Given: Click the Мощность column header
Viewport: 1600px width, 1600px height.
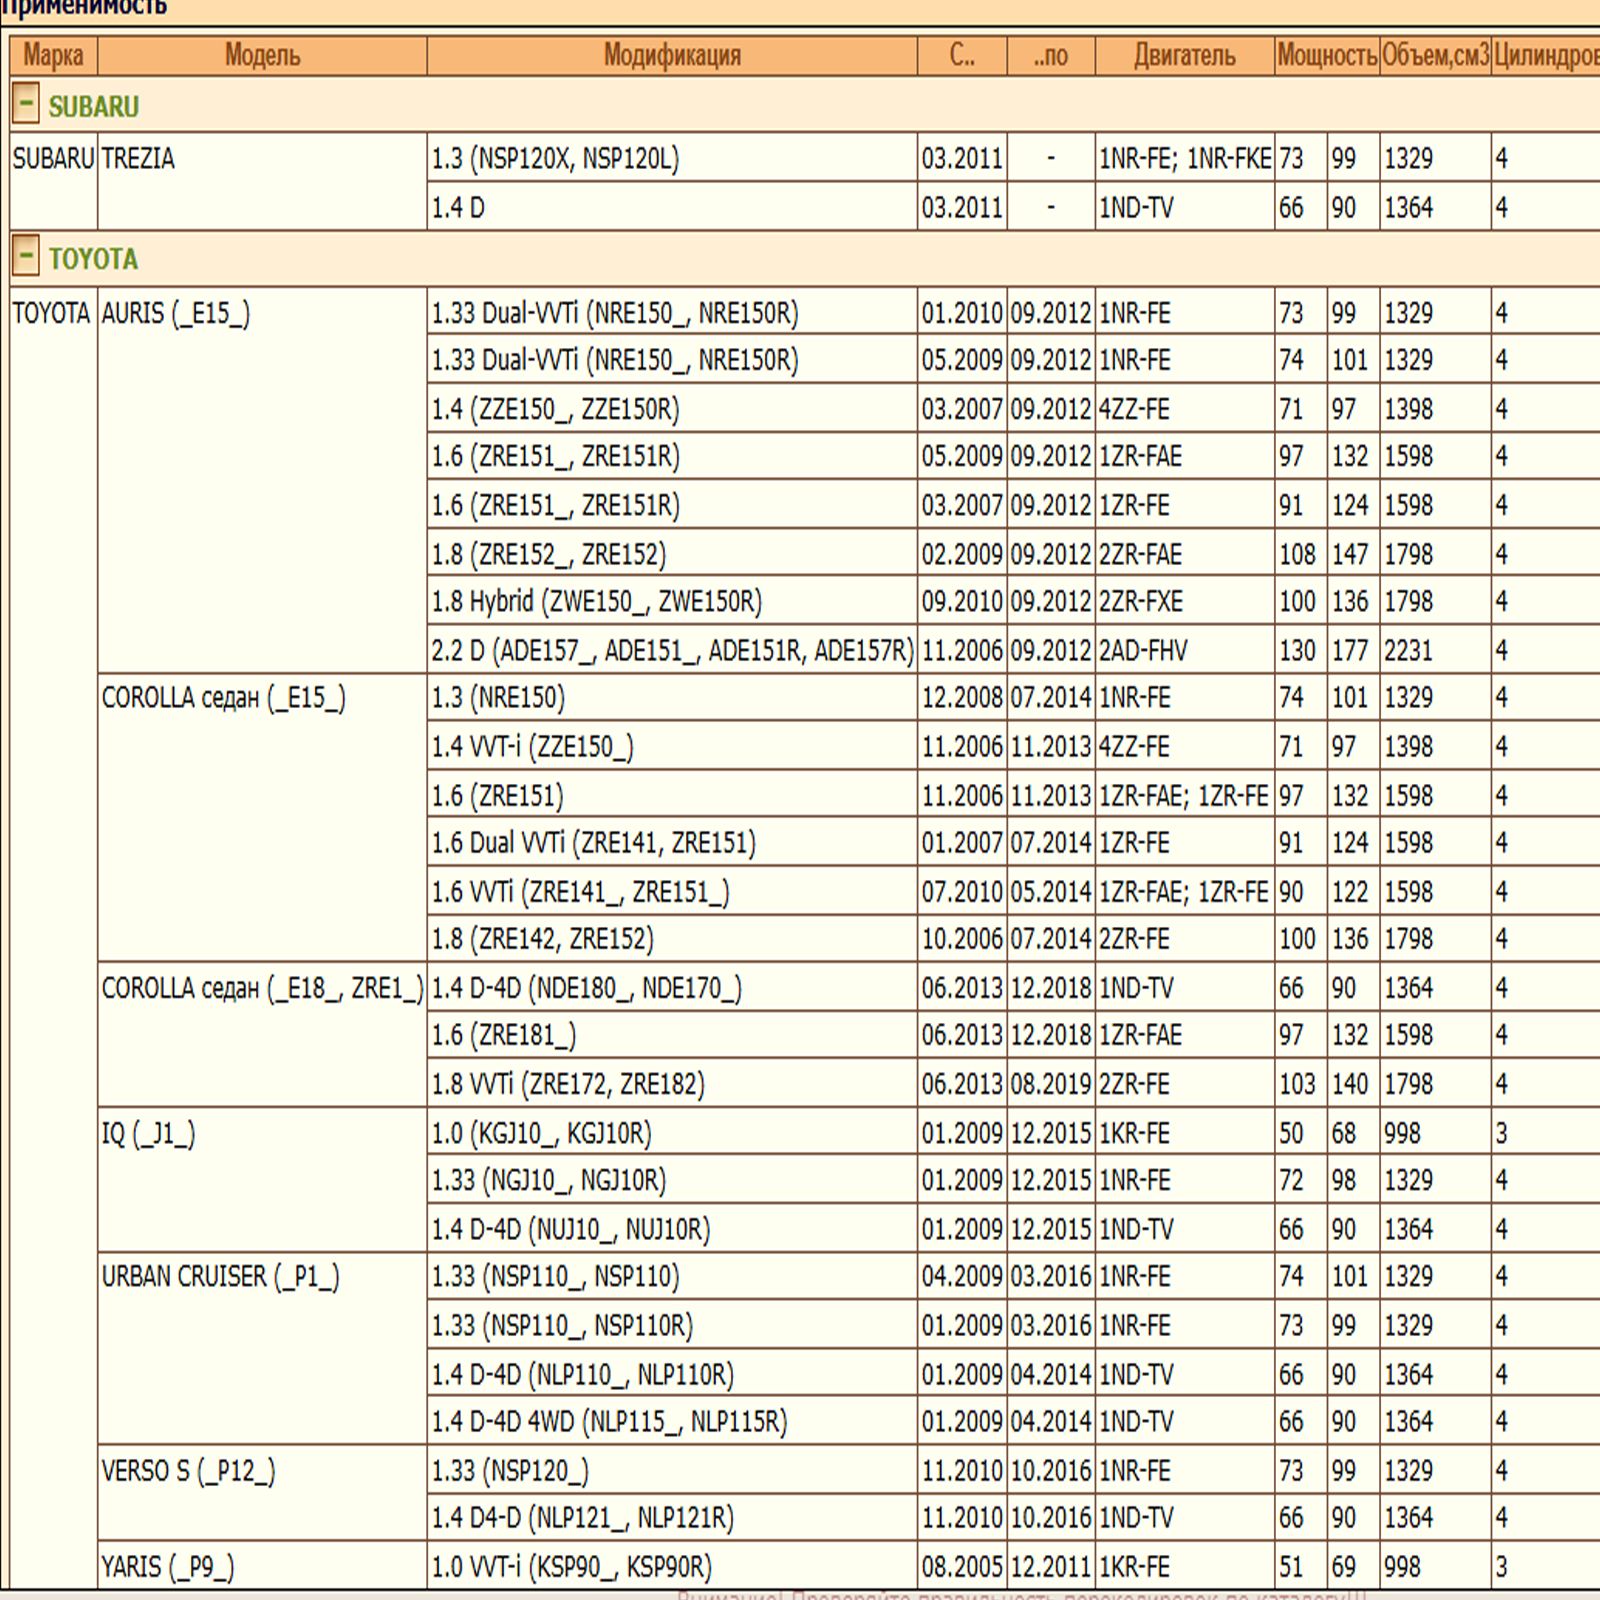Looking at the screenshot, I should 1327,55.
